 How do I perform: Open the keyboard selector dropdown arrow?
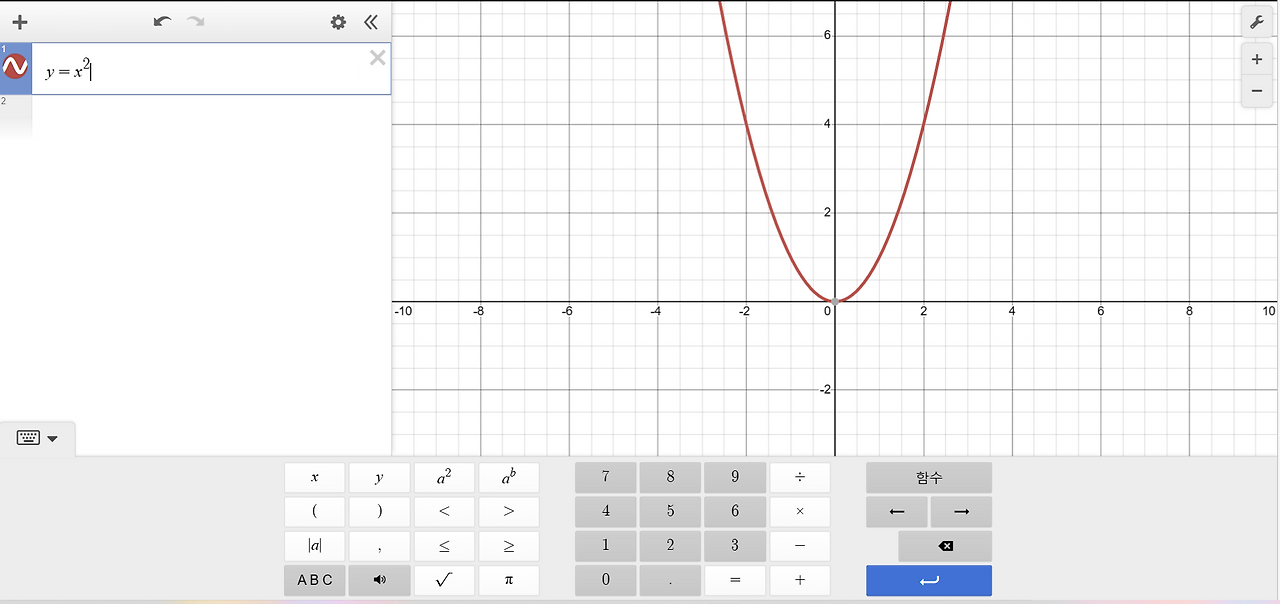click(53, 438)
